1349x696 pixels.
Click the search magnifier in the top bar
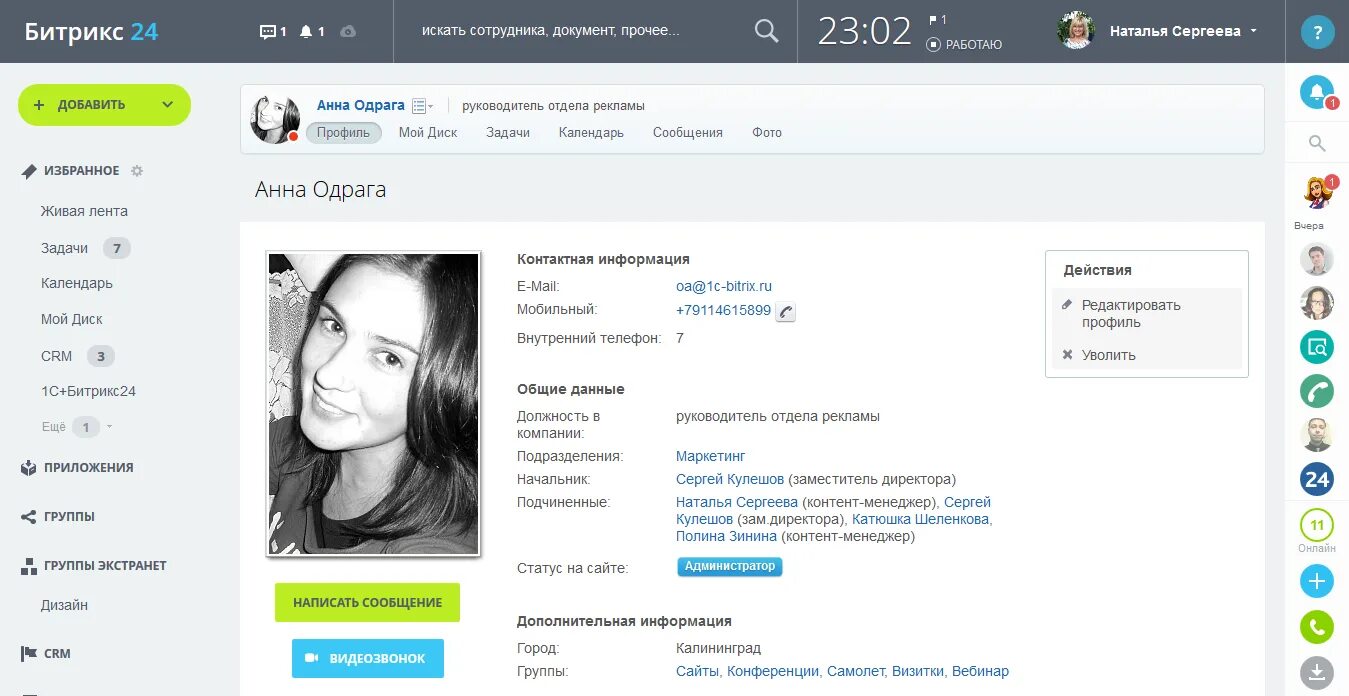coord(766,31)
